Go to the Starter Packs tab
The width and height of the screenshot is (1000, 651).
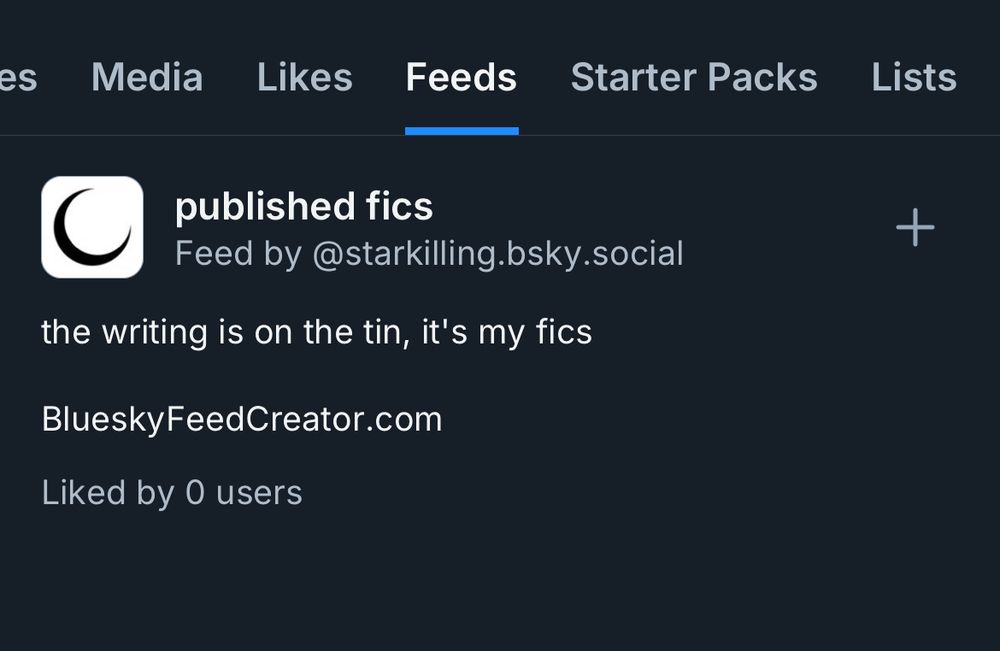(x=694, y=77)
